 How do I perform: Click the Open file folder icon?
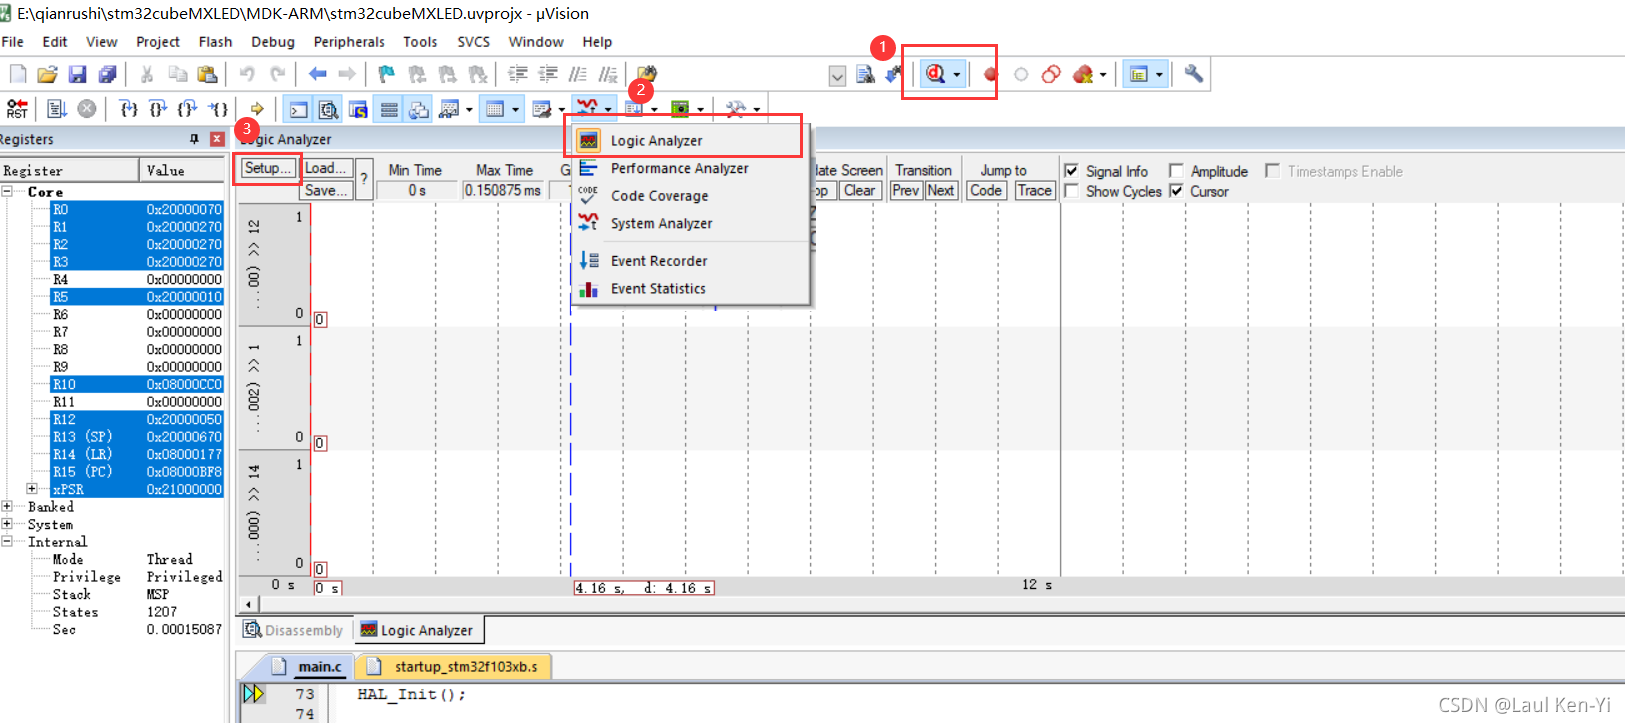click(47, 74)
